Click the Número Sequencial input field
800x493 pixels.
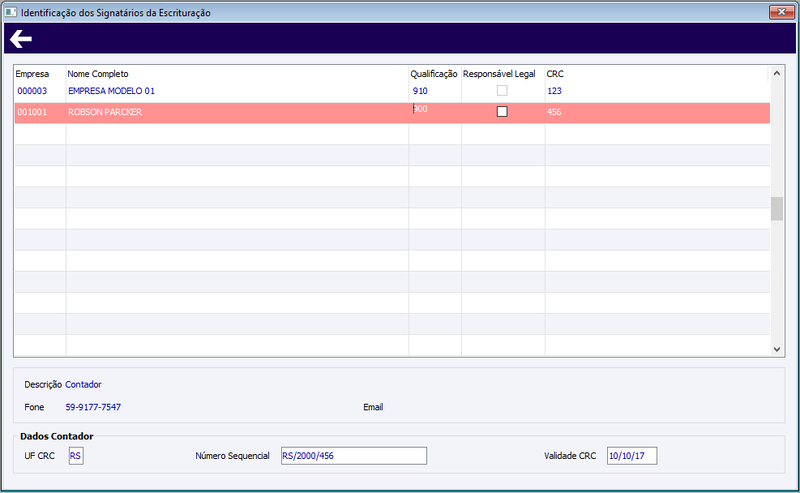pyautogui.click(x=354, y=456)
